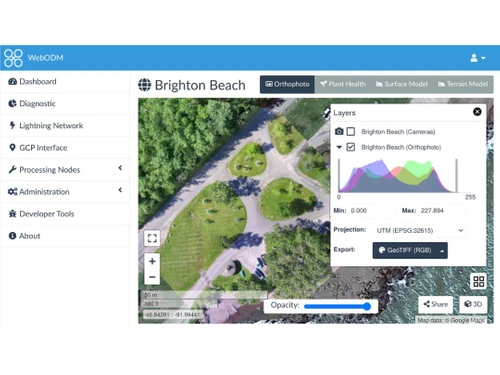Click the histogram right range handle
The width and height of the screenshot is (500, 375).
[x=457, y=176]
